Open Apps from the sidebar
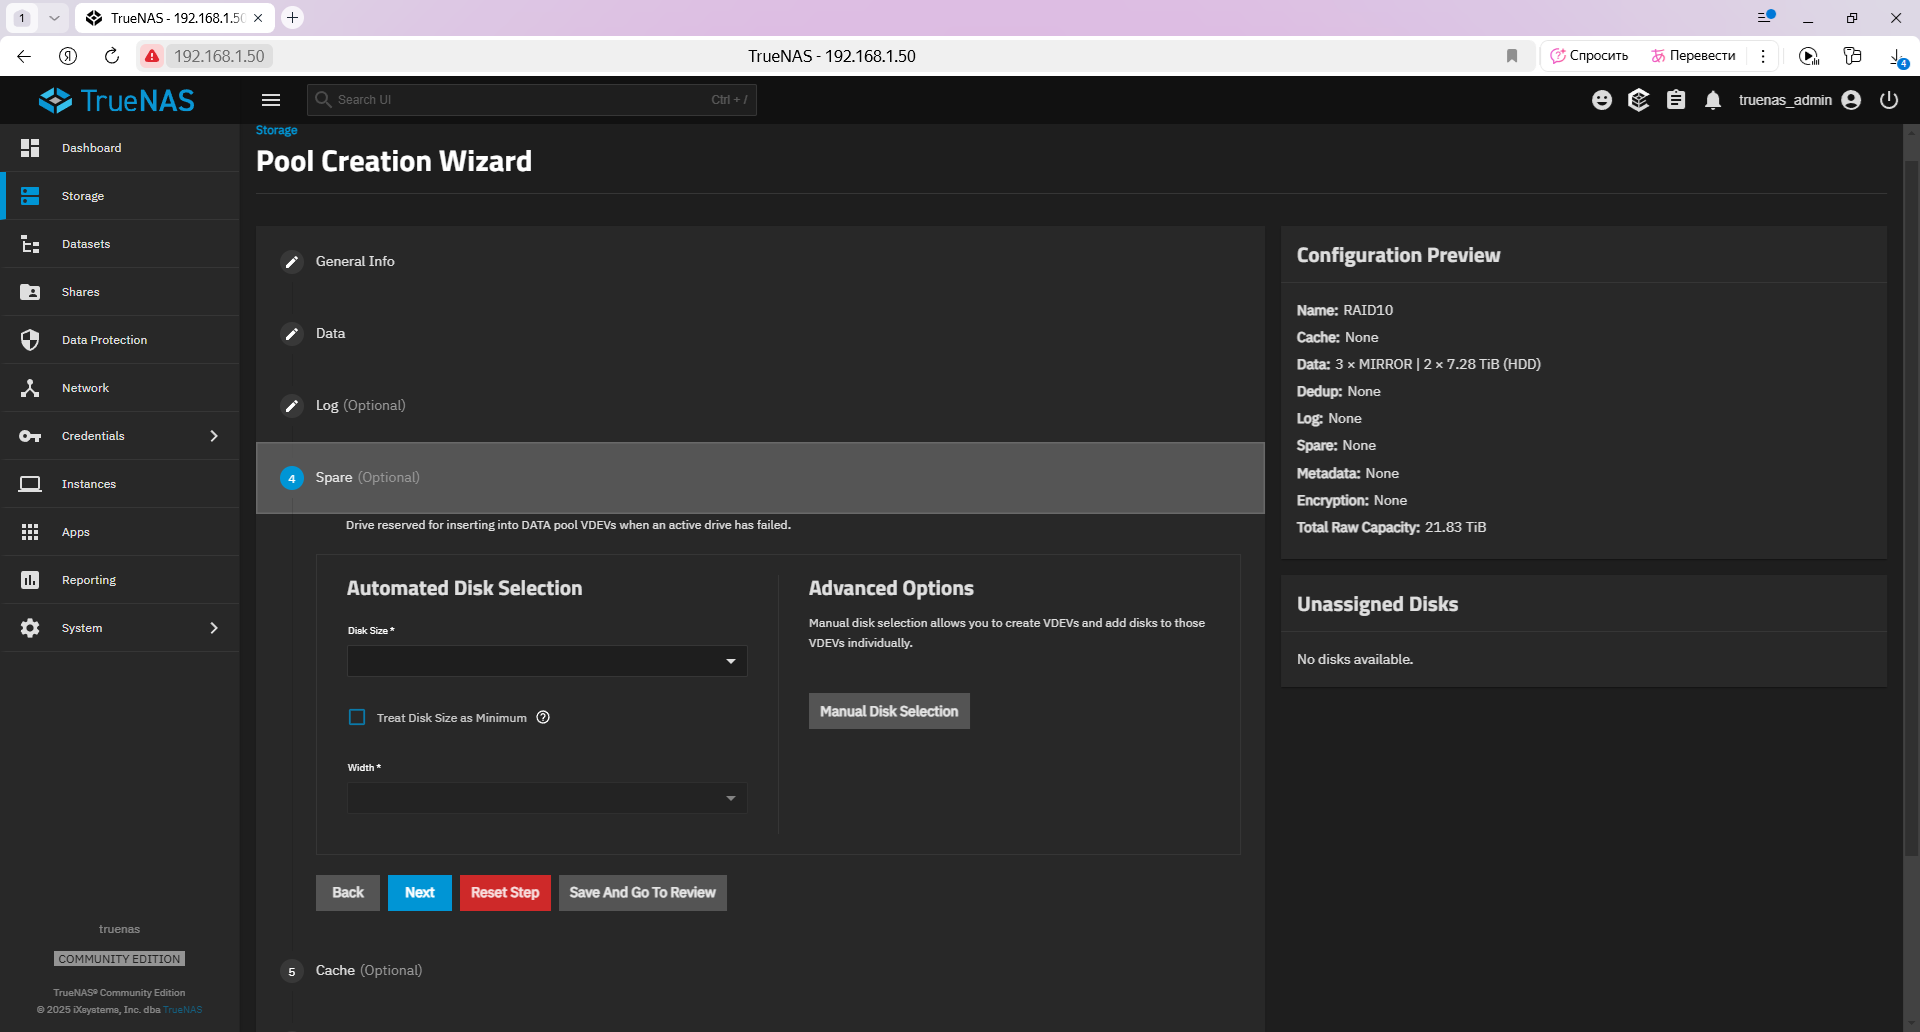The image size is (1920, 1032). (x=120, y=532)
